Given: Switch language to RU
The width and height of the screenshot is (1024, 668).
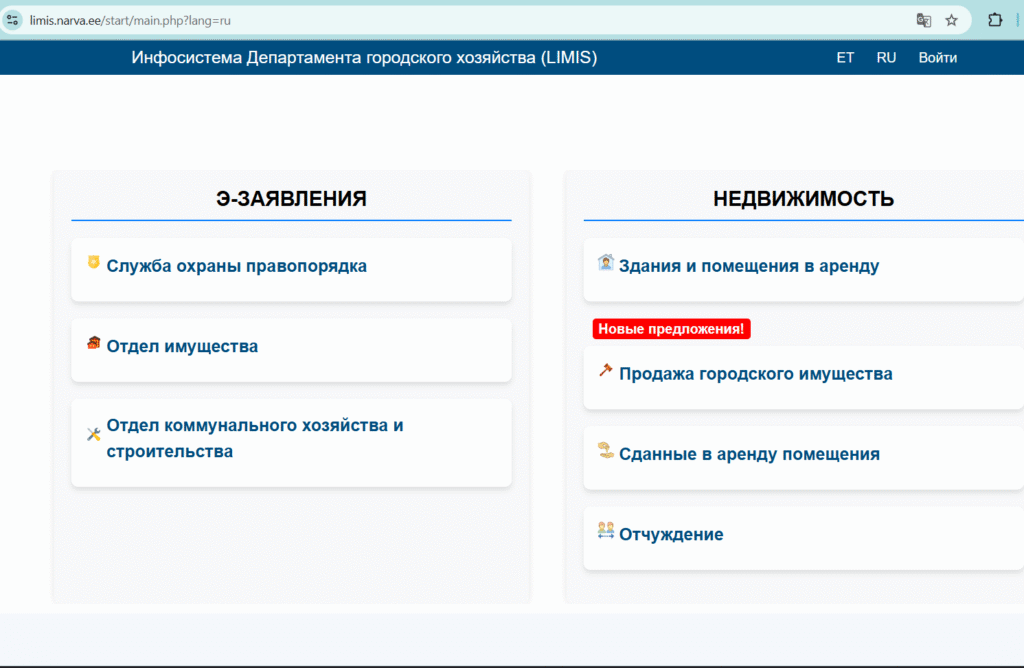Looking at the screenshot, I should [886, 58].
